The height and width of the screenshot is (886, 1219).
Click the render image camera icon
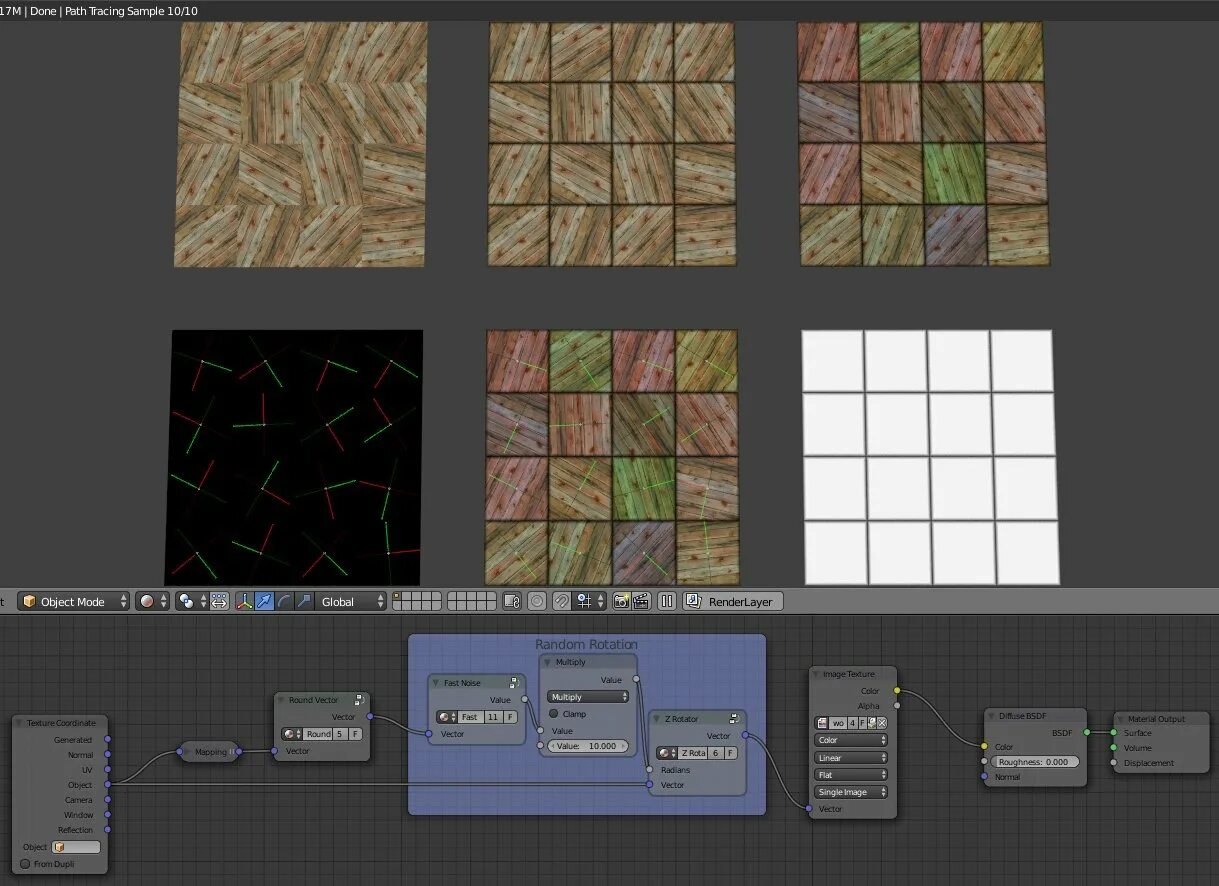click(x=621, y=601)
